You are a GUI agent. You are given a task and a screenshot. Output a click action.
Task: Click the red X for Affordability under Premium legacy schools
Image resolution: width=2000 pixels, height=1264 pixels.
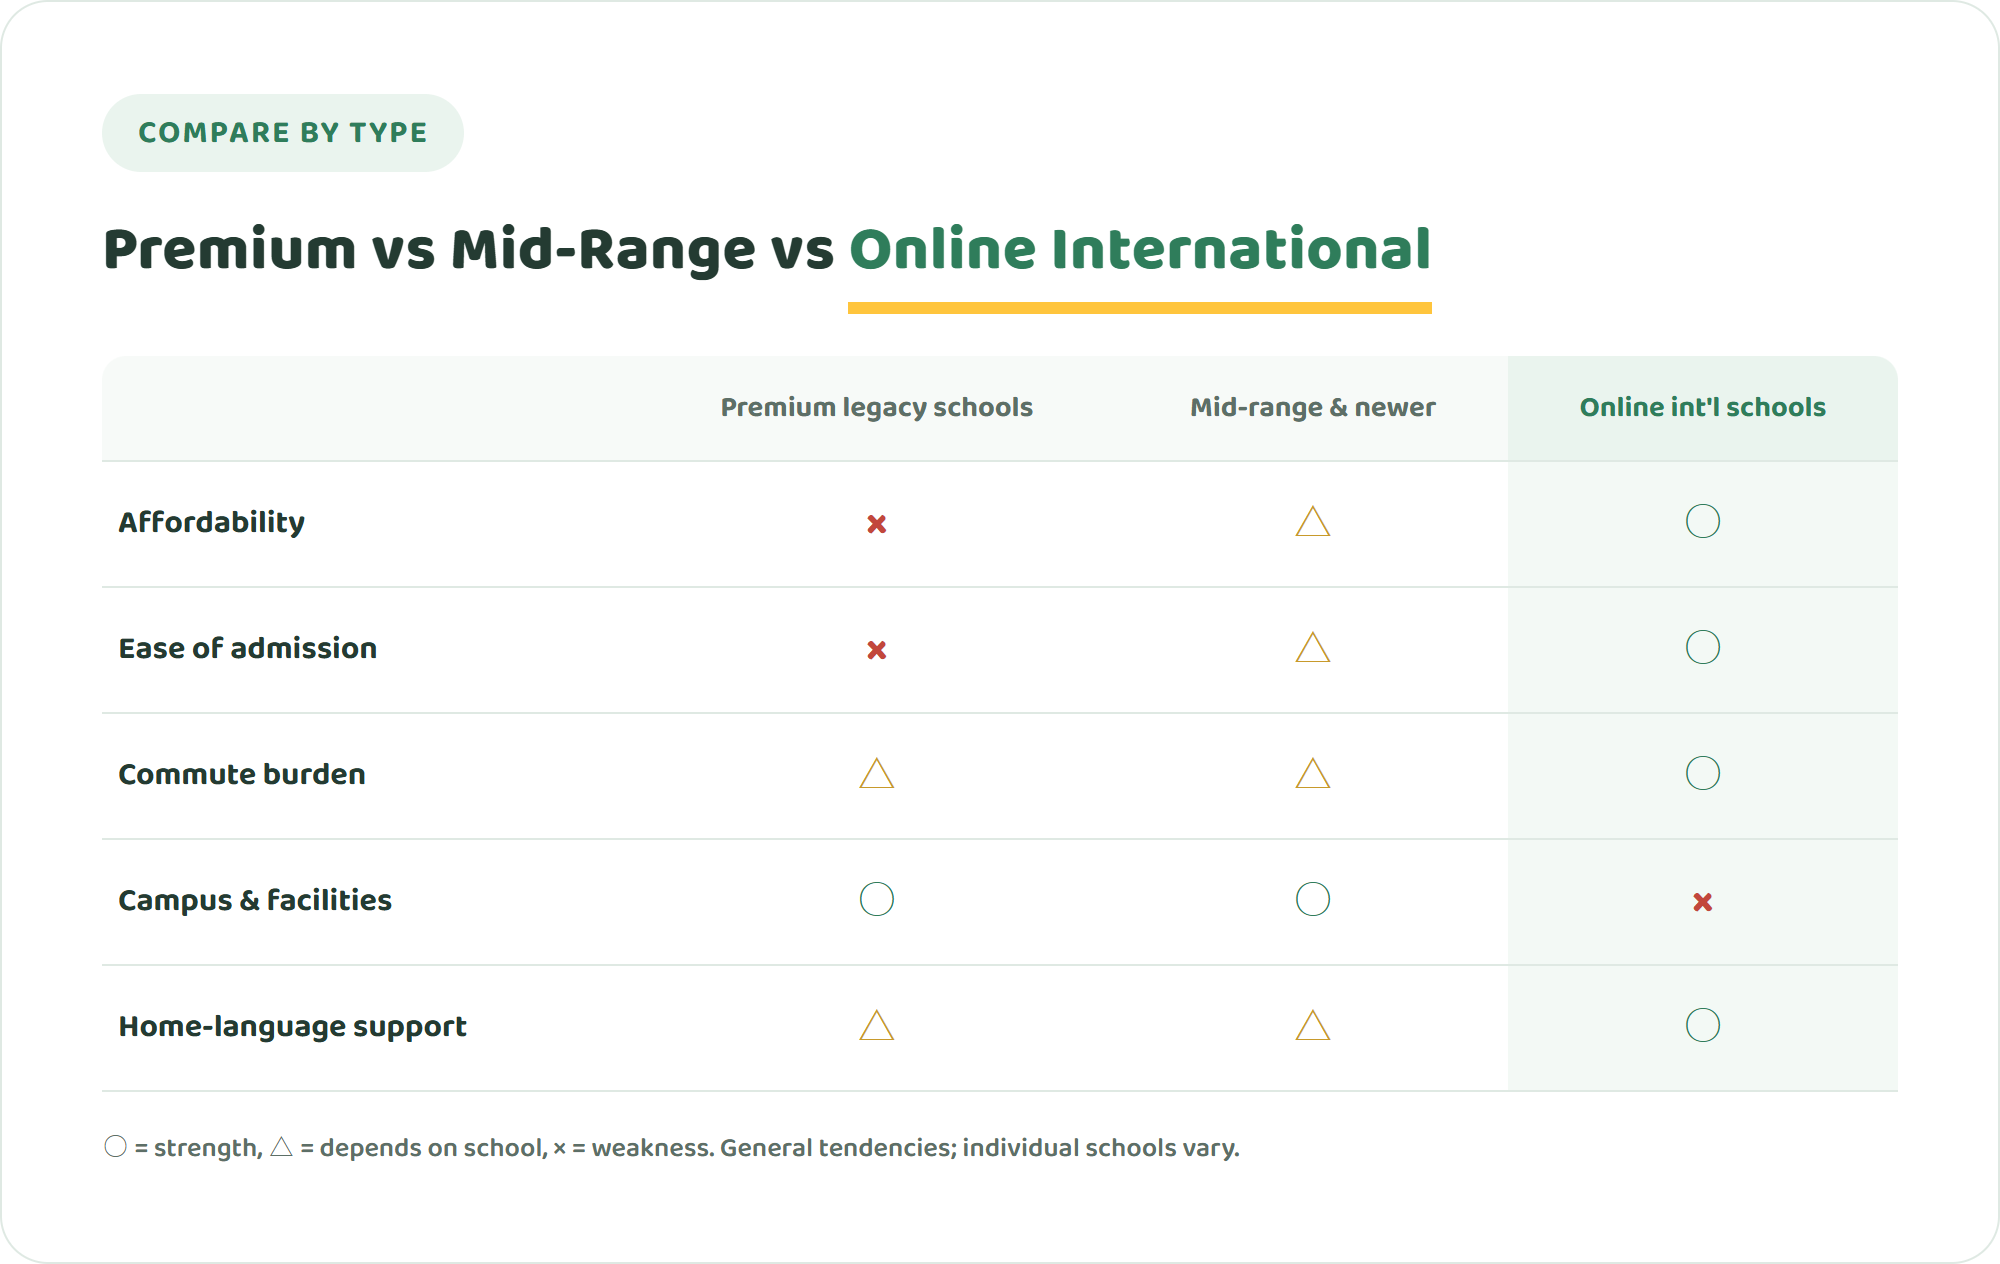[877, 524]
